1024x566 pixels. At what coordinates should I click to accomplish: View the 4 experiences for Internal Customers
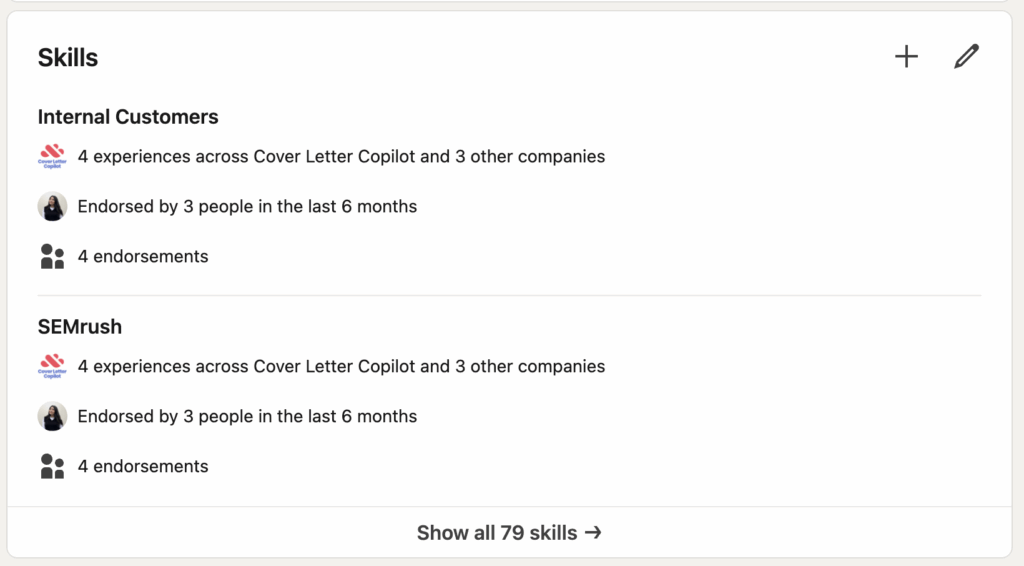[341, 157]
